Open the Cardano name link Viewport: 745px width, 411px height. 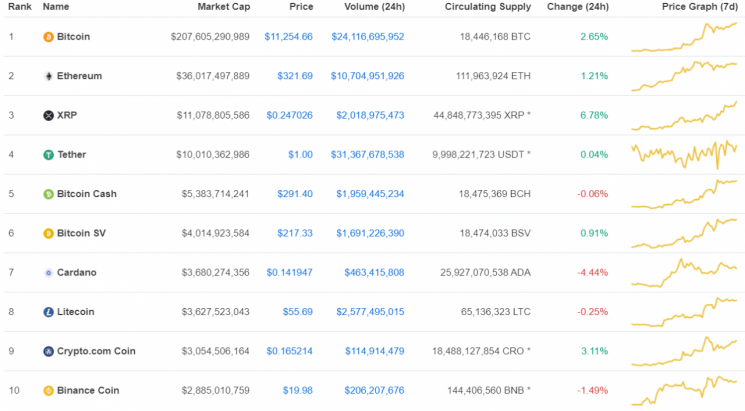(76, 273)
